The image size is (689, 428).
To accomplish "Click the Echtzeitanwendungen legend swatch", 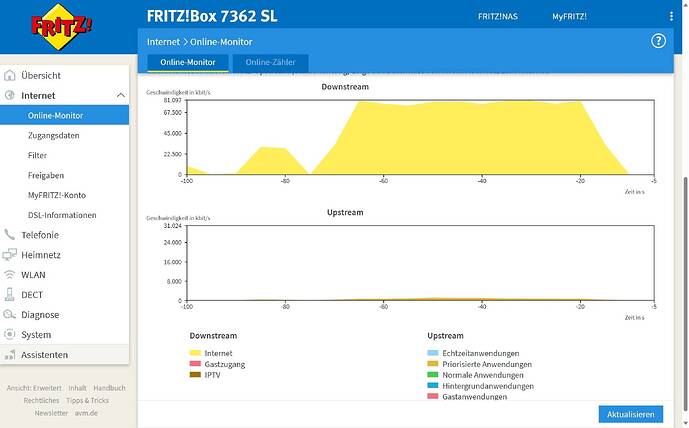I will click(433, 353).
